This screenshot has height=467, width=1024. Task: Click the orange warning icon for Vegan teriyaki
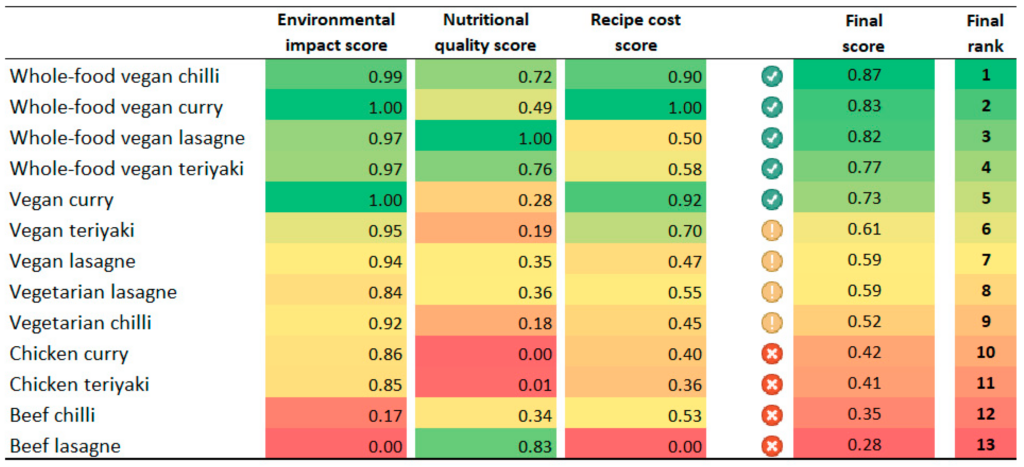coord(772,230)
